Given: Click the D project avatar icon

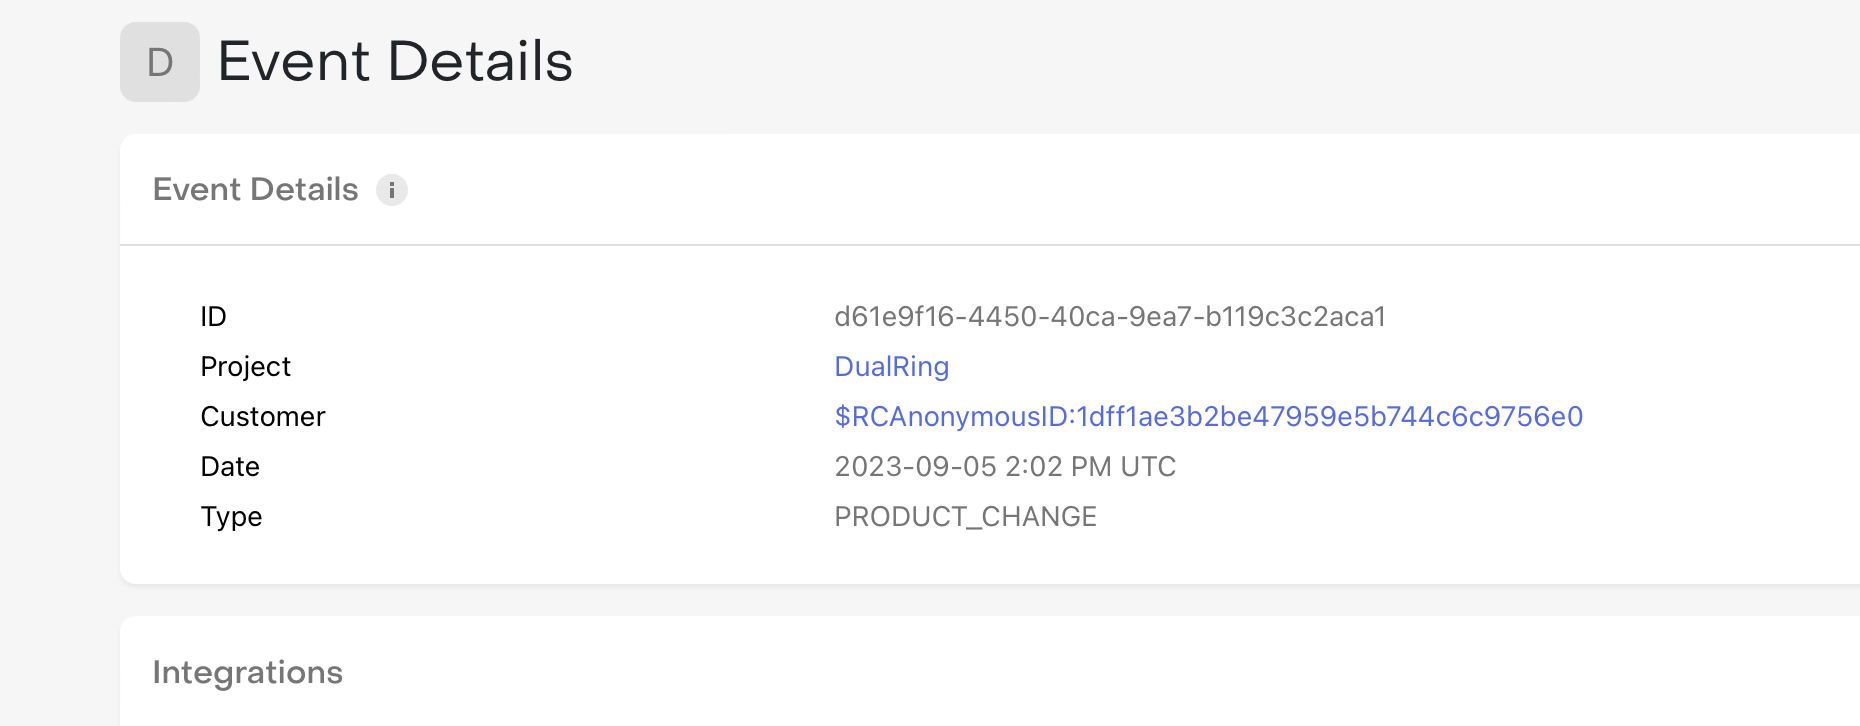Looking at the screenshot, I should [160, 62].
